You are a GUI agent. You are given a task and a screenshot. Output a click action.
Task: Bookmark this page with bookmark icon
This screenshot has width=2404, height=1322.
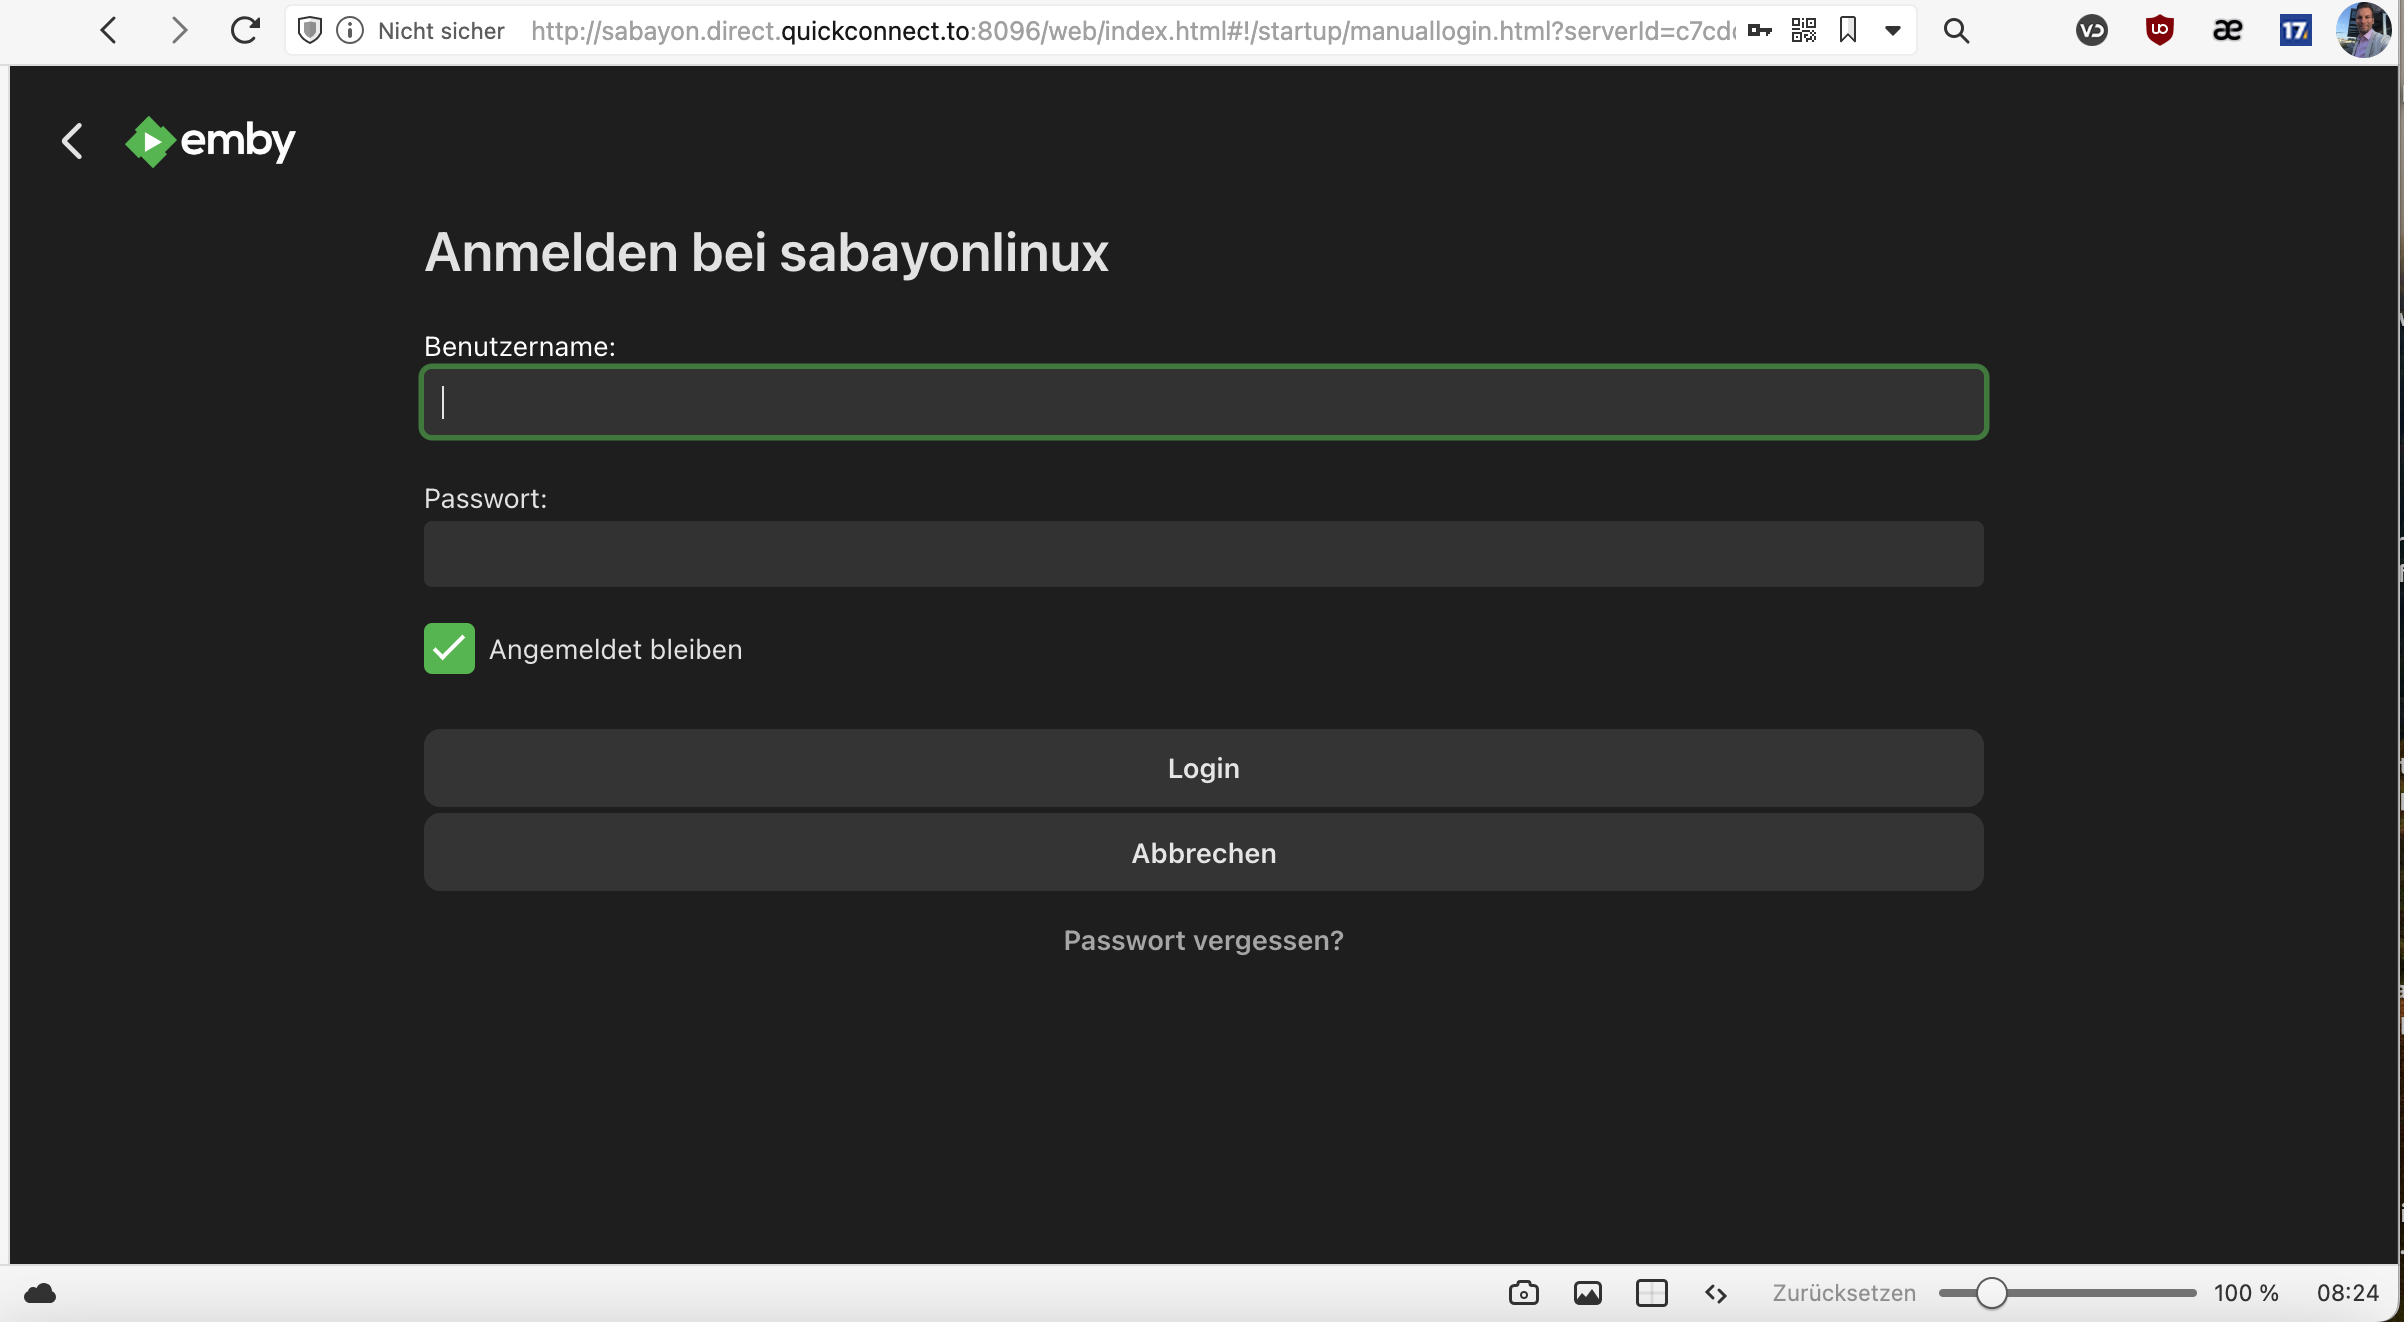tap(1848, 31)
